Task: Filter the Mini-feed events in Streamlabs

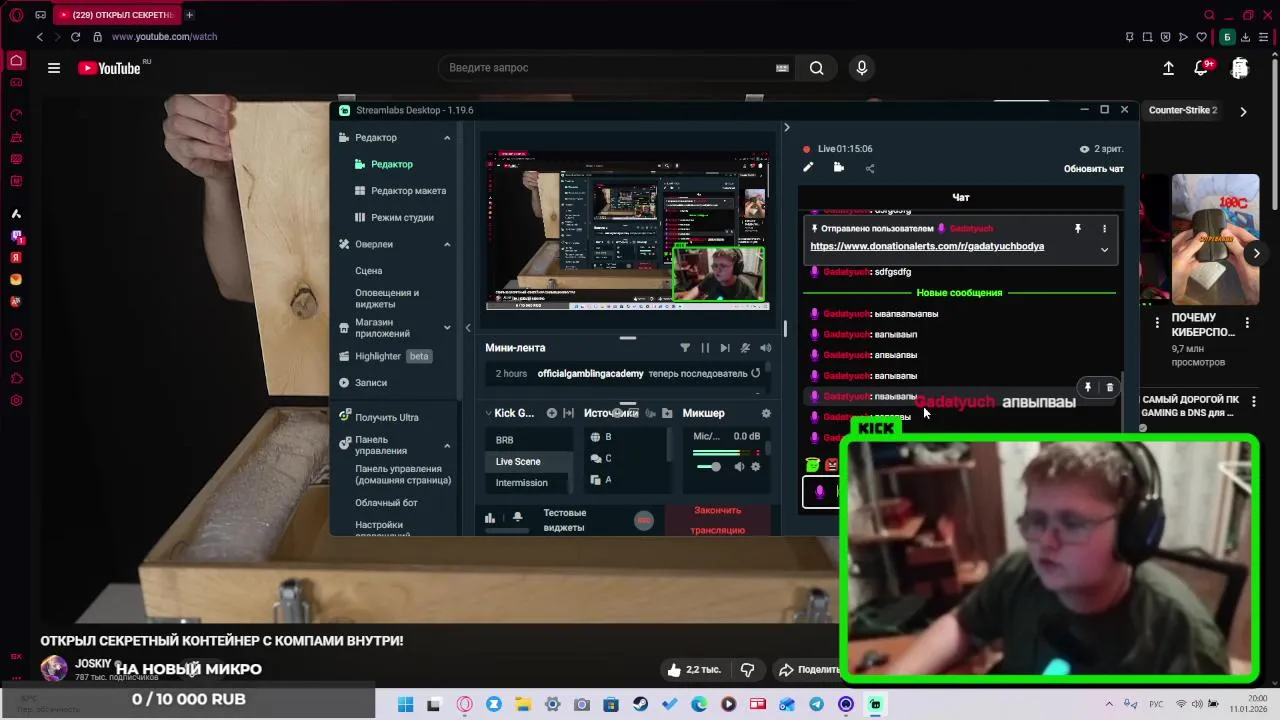Action: pyautogui.click(x=685, y=348)
